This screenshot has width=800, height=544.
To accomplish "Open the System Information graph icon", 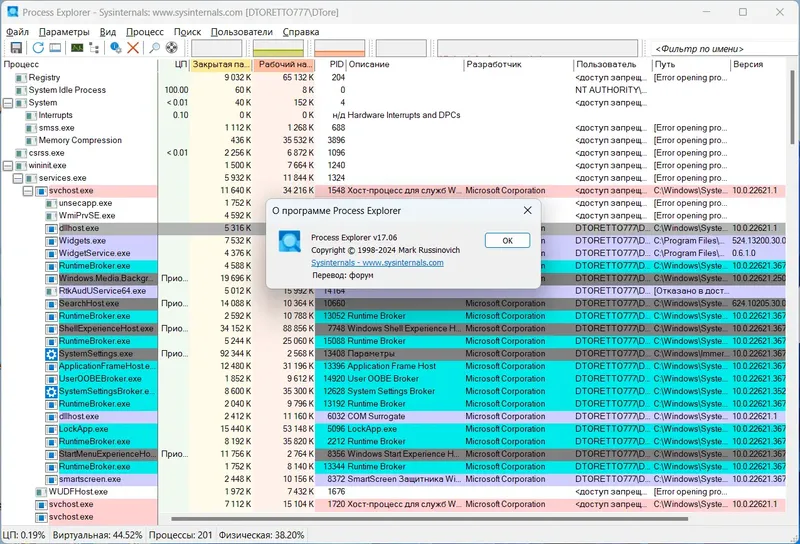I will point(77,48).
